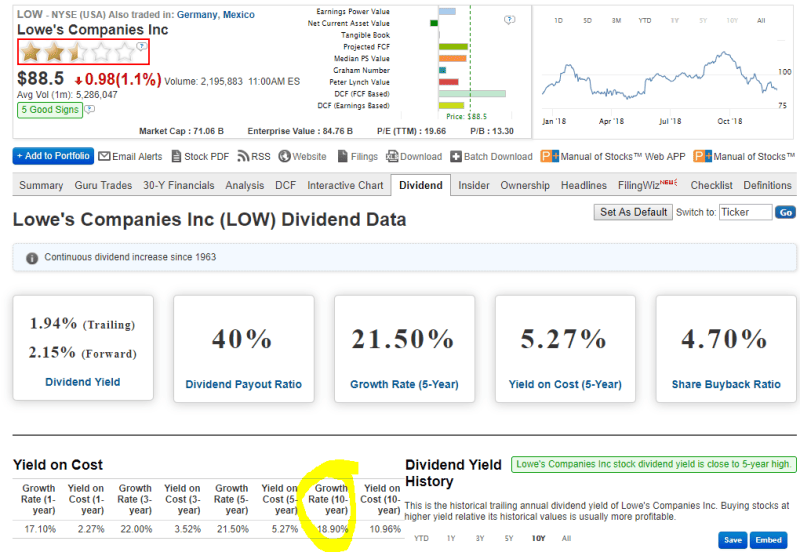This screenshot has height=552, width=800.
Task: Click the Add to Portfolio button
Action: 53,156
